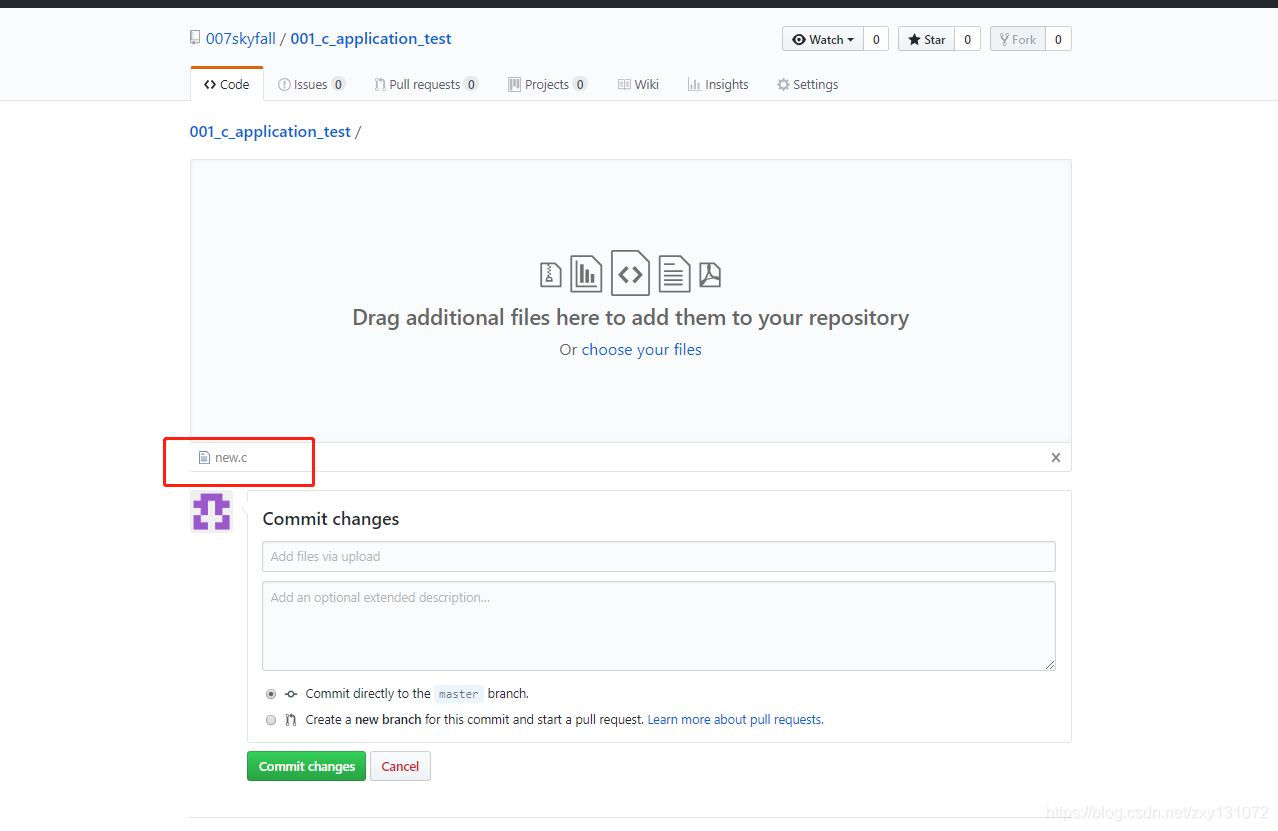Click the pull request icon beside new branch

(x=291, y=719)
